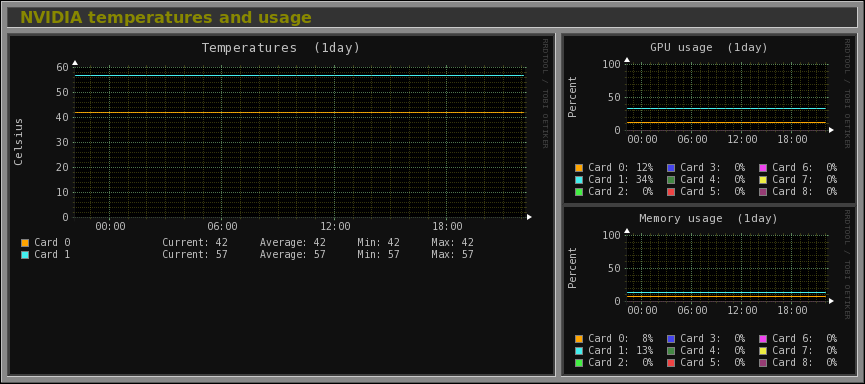Click the 06:00 label on Temperatures graph
865x384 pixels.
coord(223,227)
